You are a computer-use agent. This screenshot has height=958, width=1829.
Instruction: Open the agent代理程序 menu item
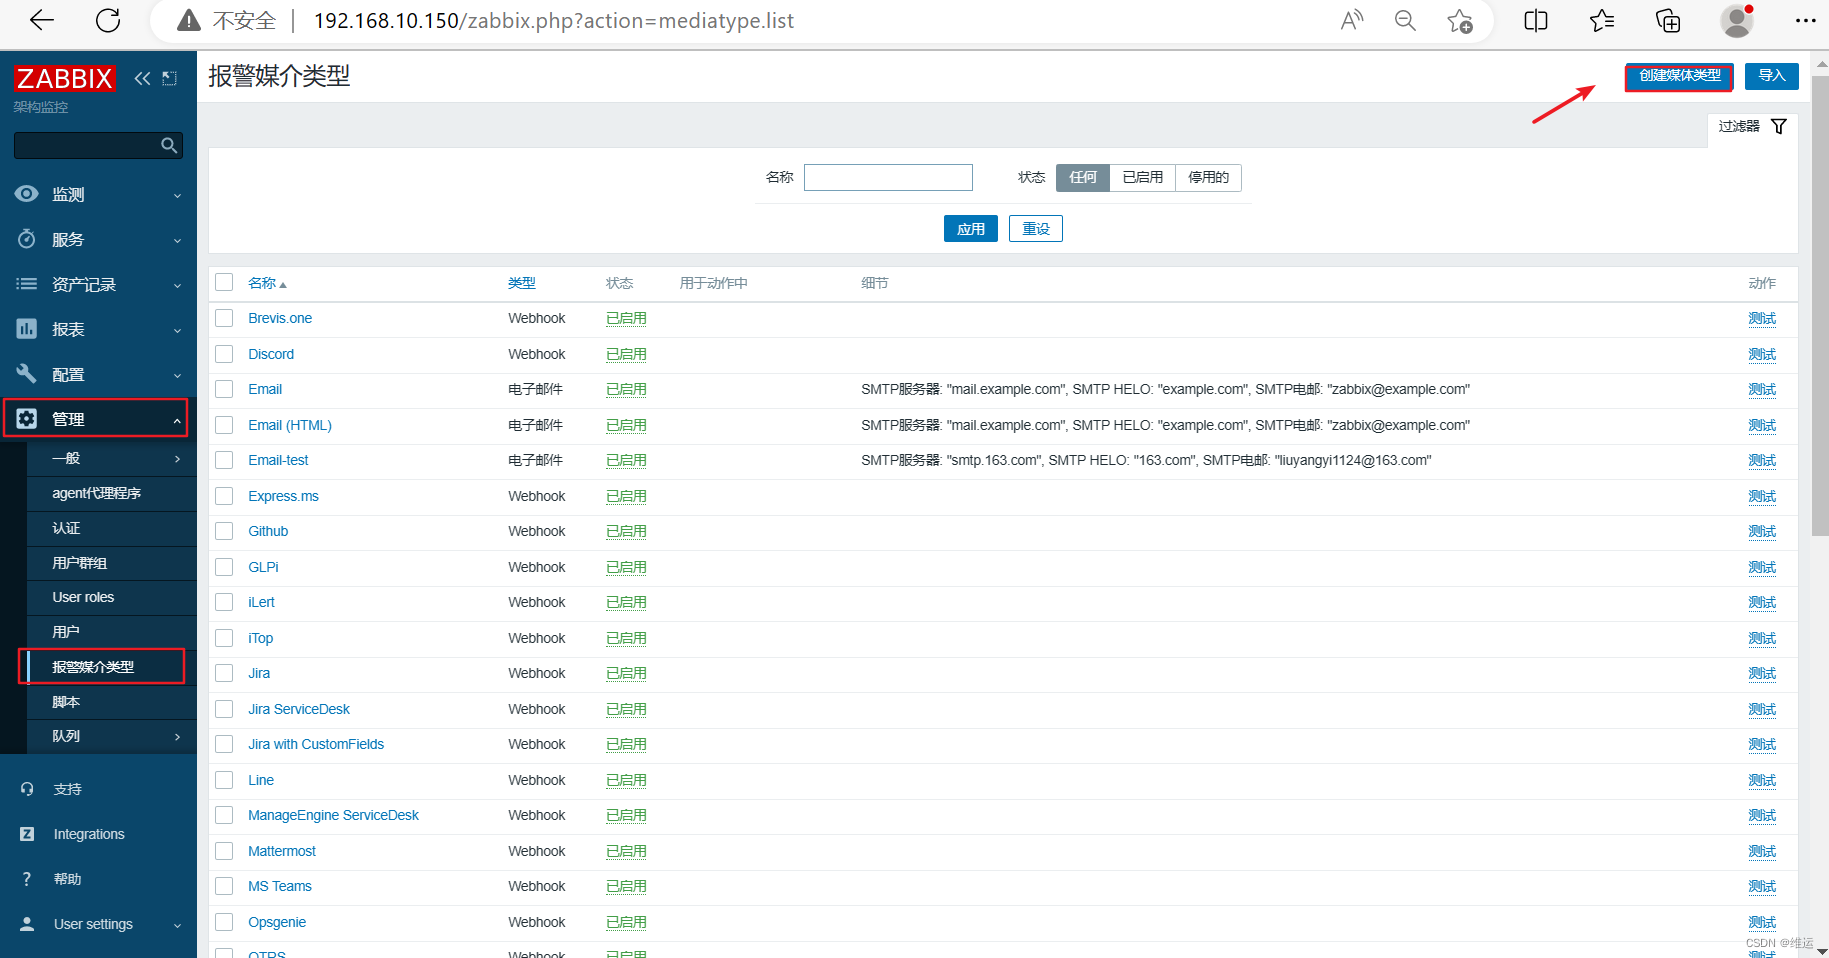click(112, 493)
